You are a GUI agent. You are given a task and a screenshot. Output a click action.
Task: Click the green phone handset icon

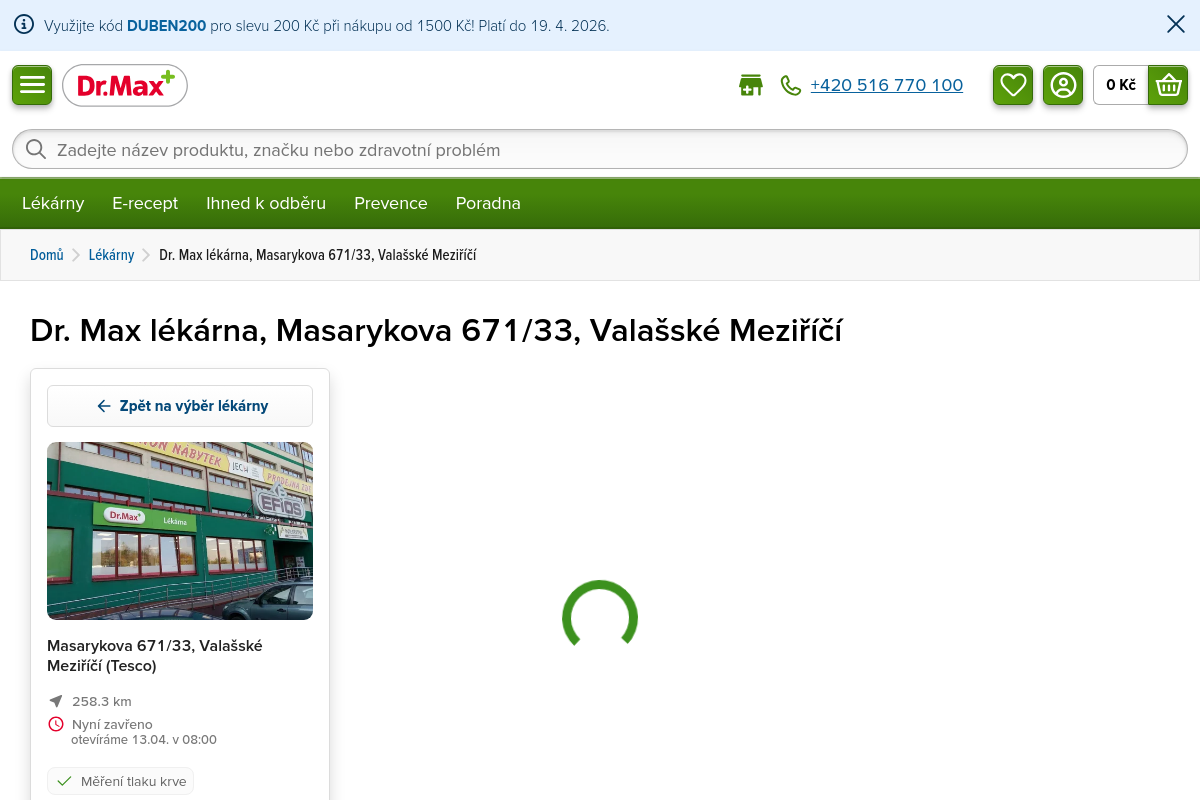click(x=791, y=86)
